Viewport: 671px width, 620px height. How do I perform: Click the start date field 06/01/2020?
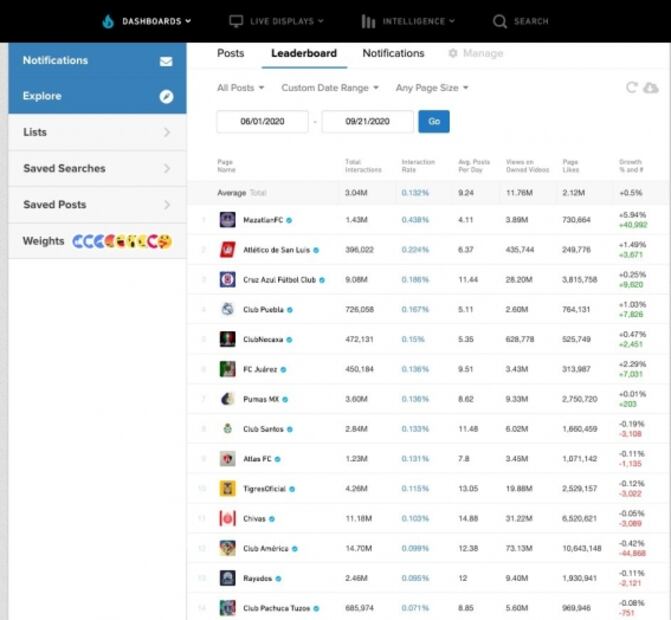(x=261, y=122)
